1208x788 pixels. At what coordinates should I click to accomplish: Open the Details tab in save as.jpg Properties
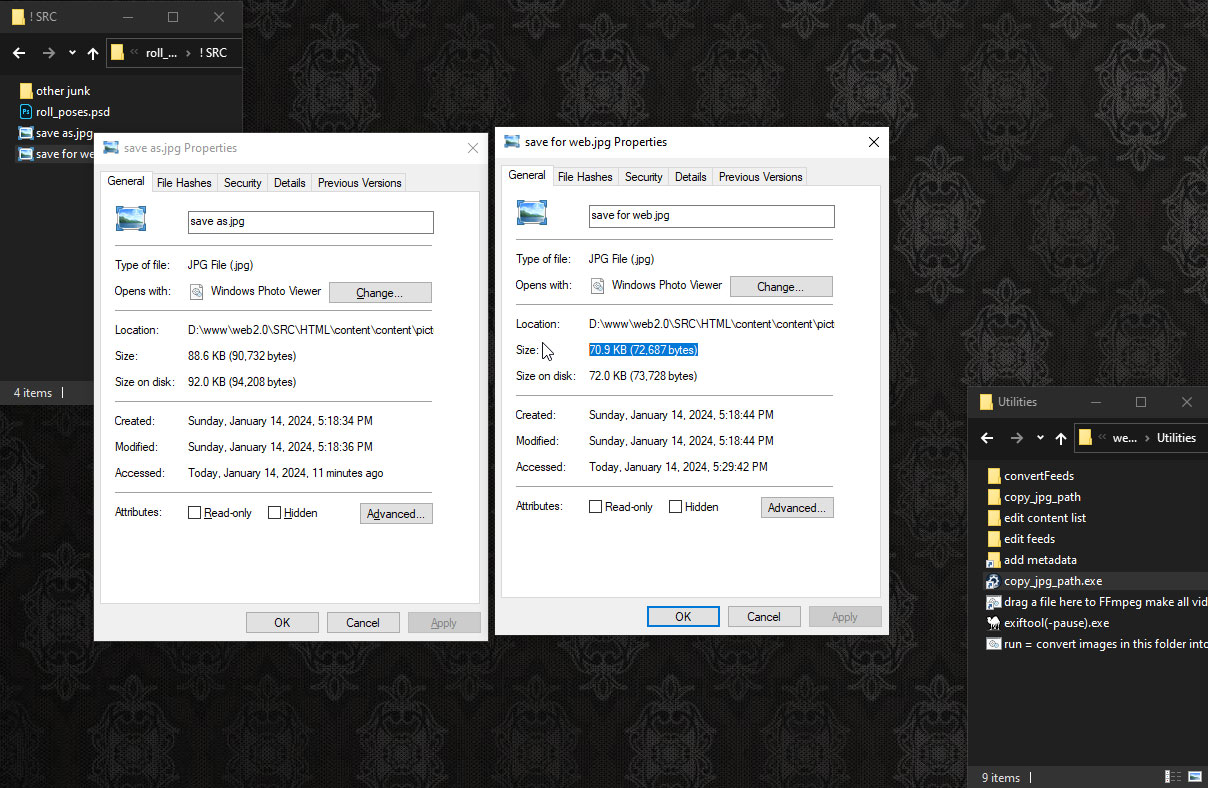click(x=289, y=183)
